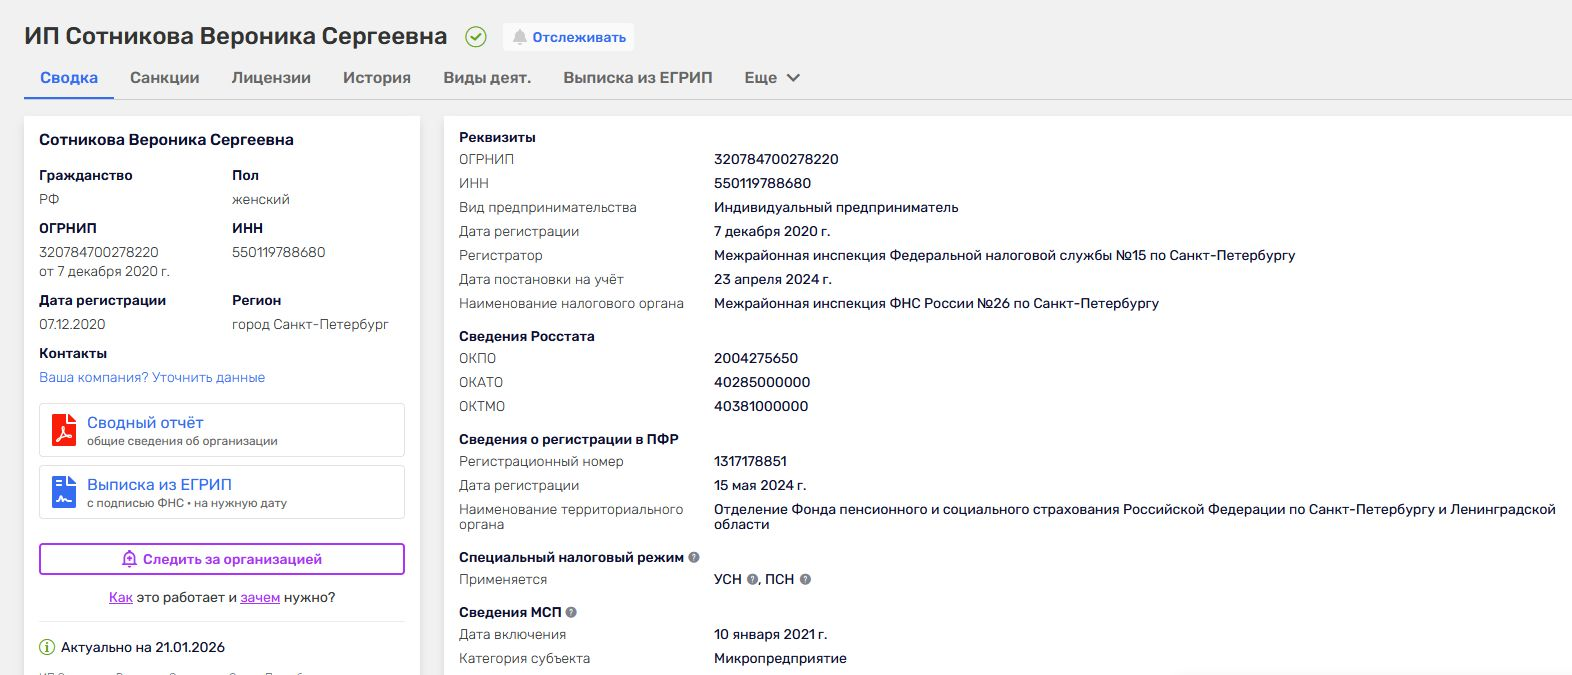Click the date 7 декабря 2020 г.
The height and width of the screenshot is (675, 1572).
[772, 231]
